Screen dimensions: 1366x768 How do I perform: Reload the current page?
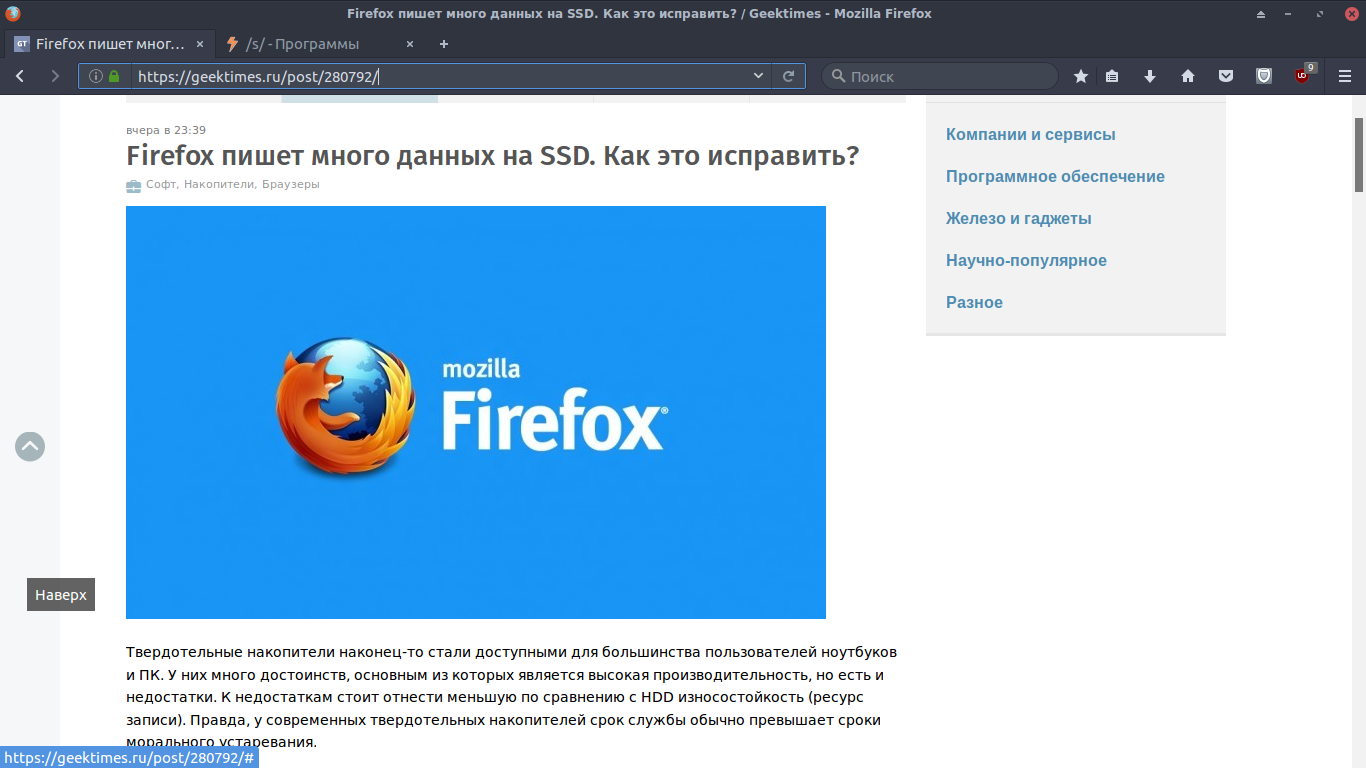click(x=788, y=76)
